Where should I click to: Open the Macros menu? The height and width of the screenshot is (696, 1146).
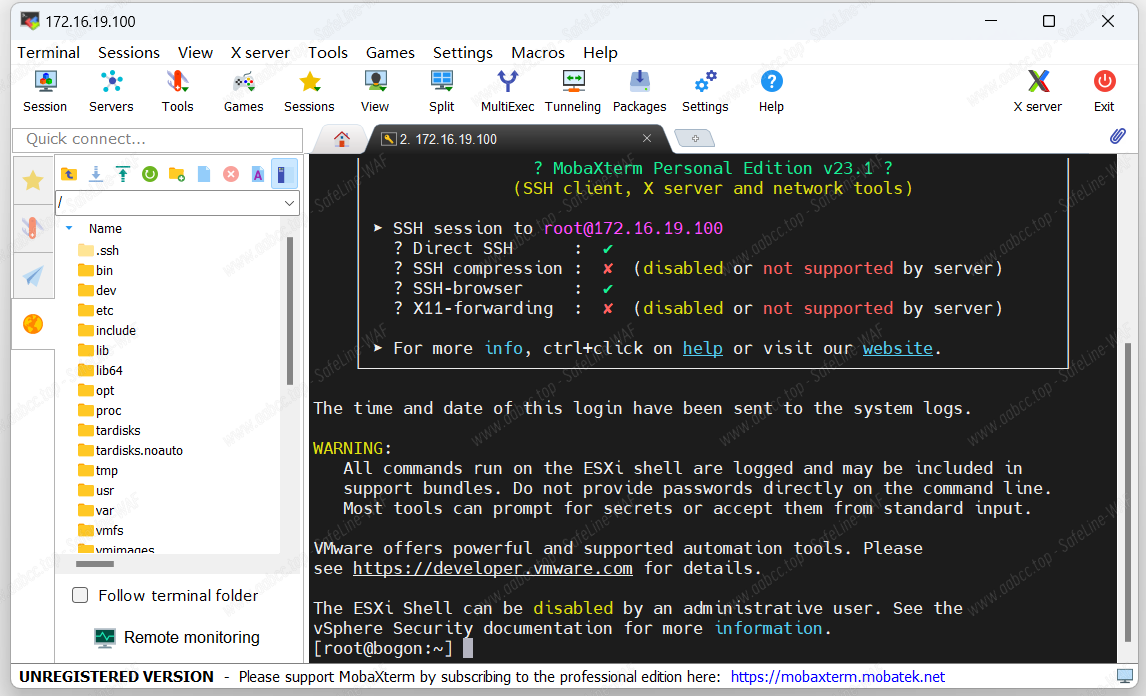click(538, 53)
